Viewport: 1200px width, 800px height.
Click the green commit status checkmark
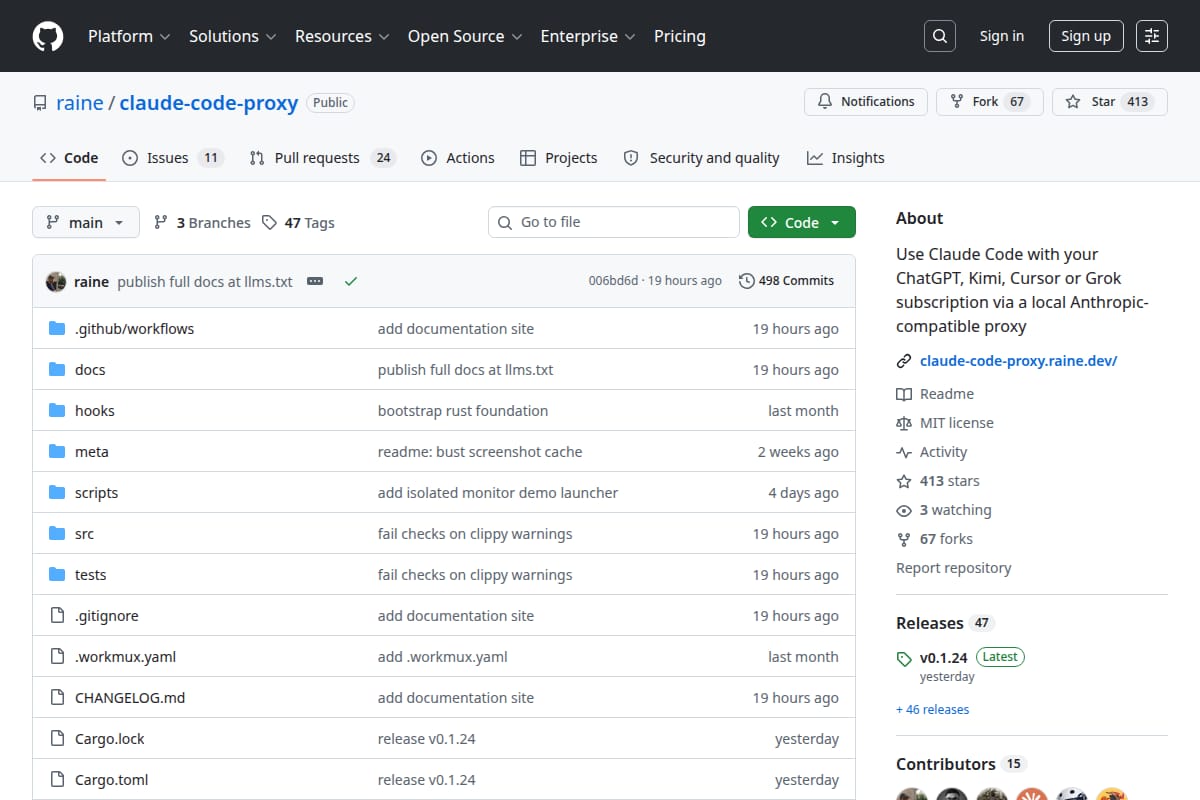click(350, 281)
